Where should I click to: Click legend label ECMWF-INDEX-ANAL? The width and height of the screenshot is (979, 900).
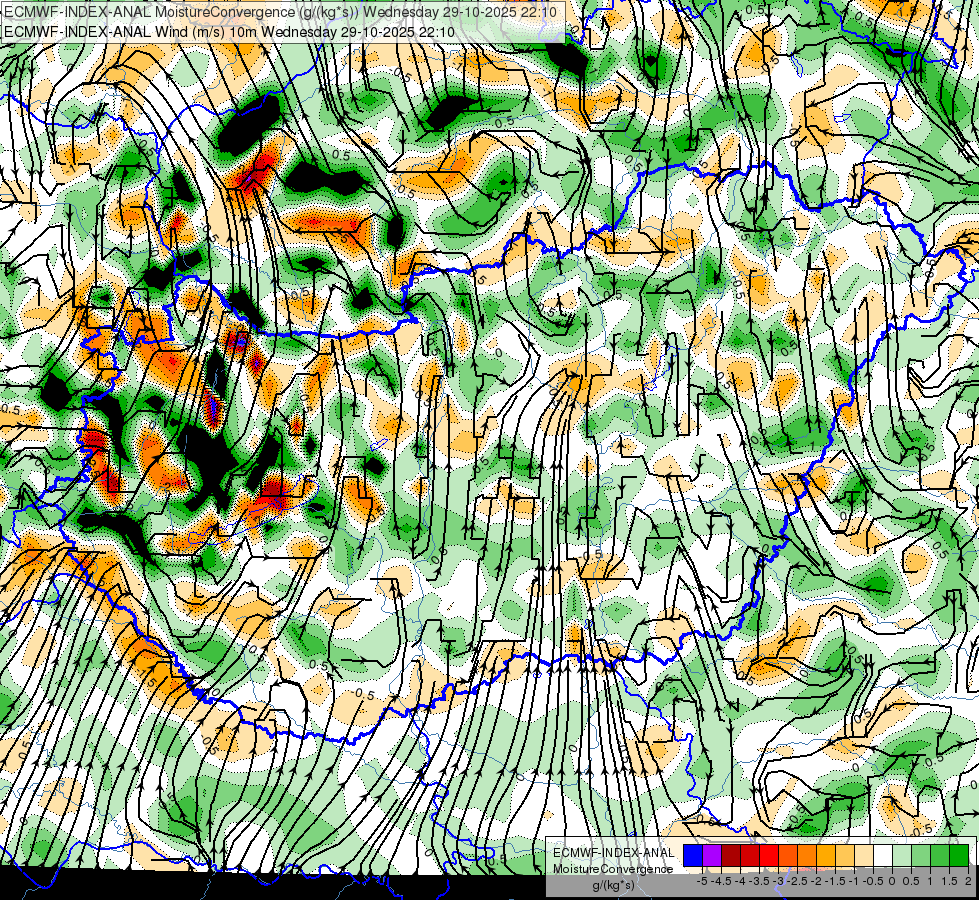(613, 853)
